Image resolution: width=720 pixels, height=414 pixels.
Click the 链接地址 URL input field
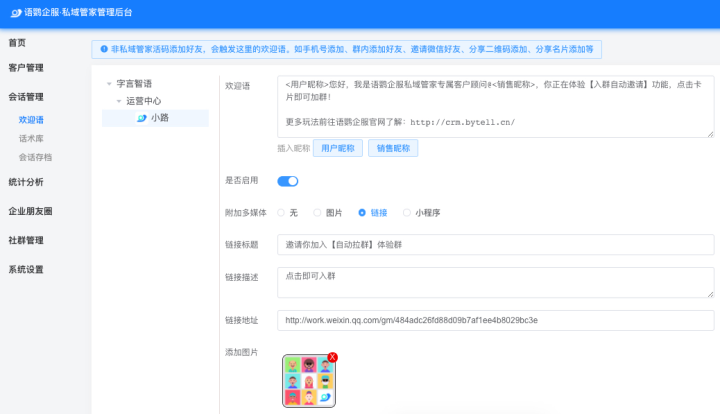pyautogui.click(x=495, y=320)
